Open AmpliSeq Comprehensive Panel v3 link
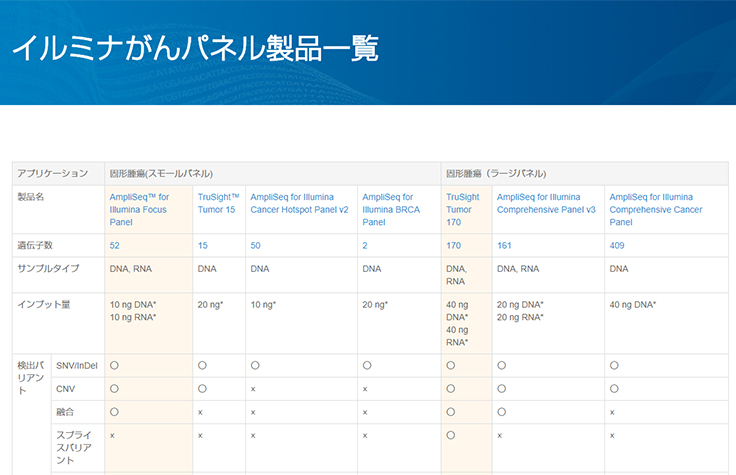Screen dimensions: 736x475 tap(546, 203)
